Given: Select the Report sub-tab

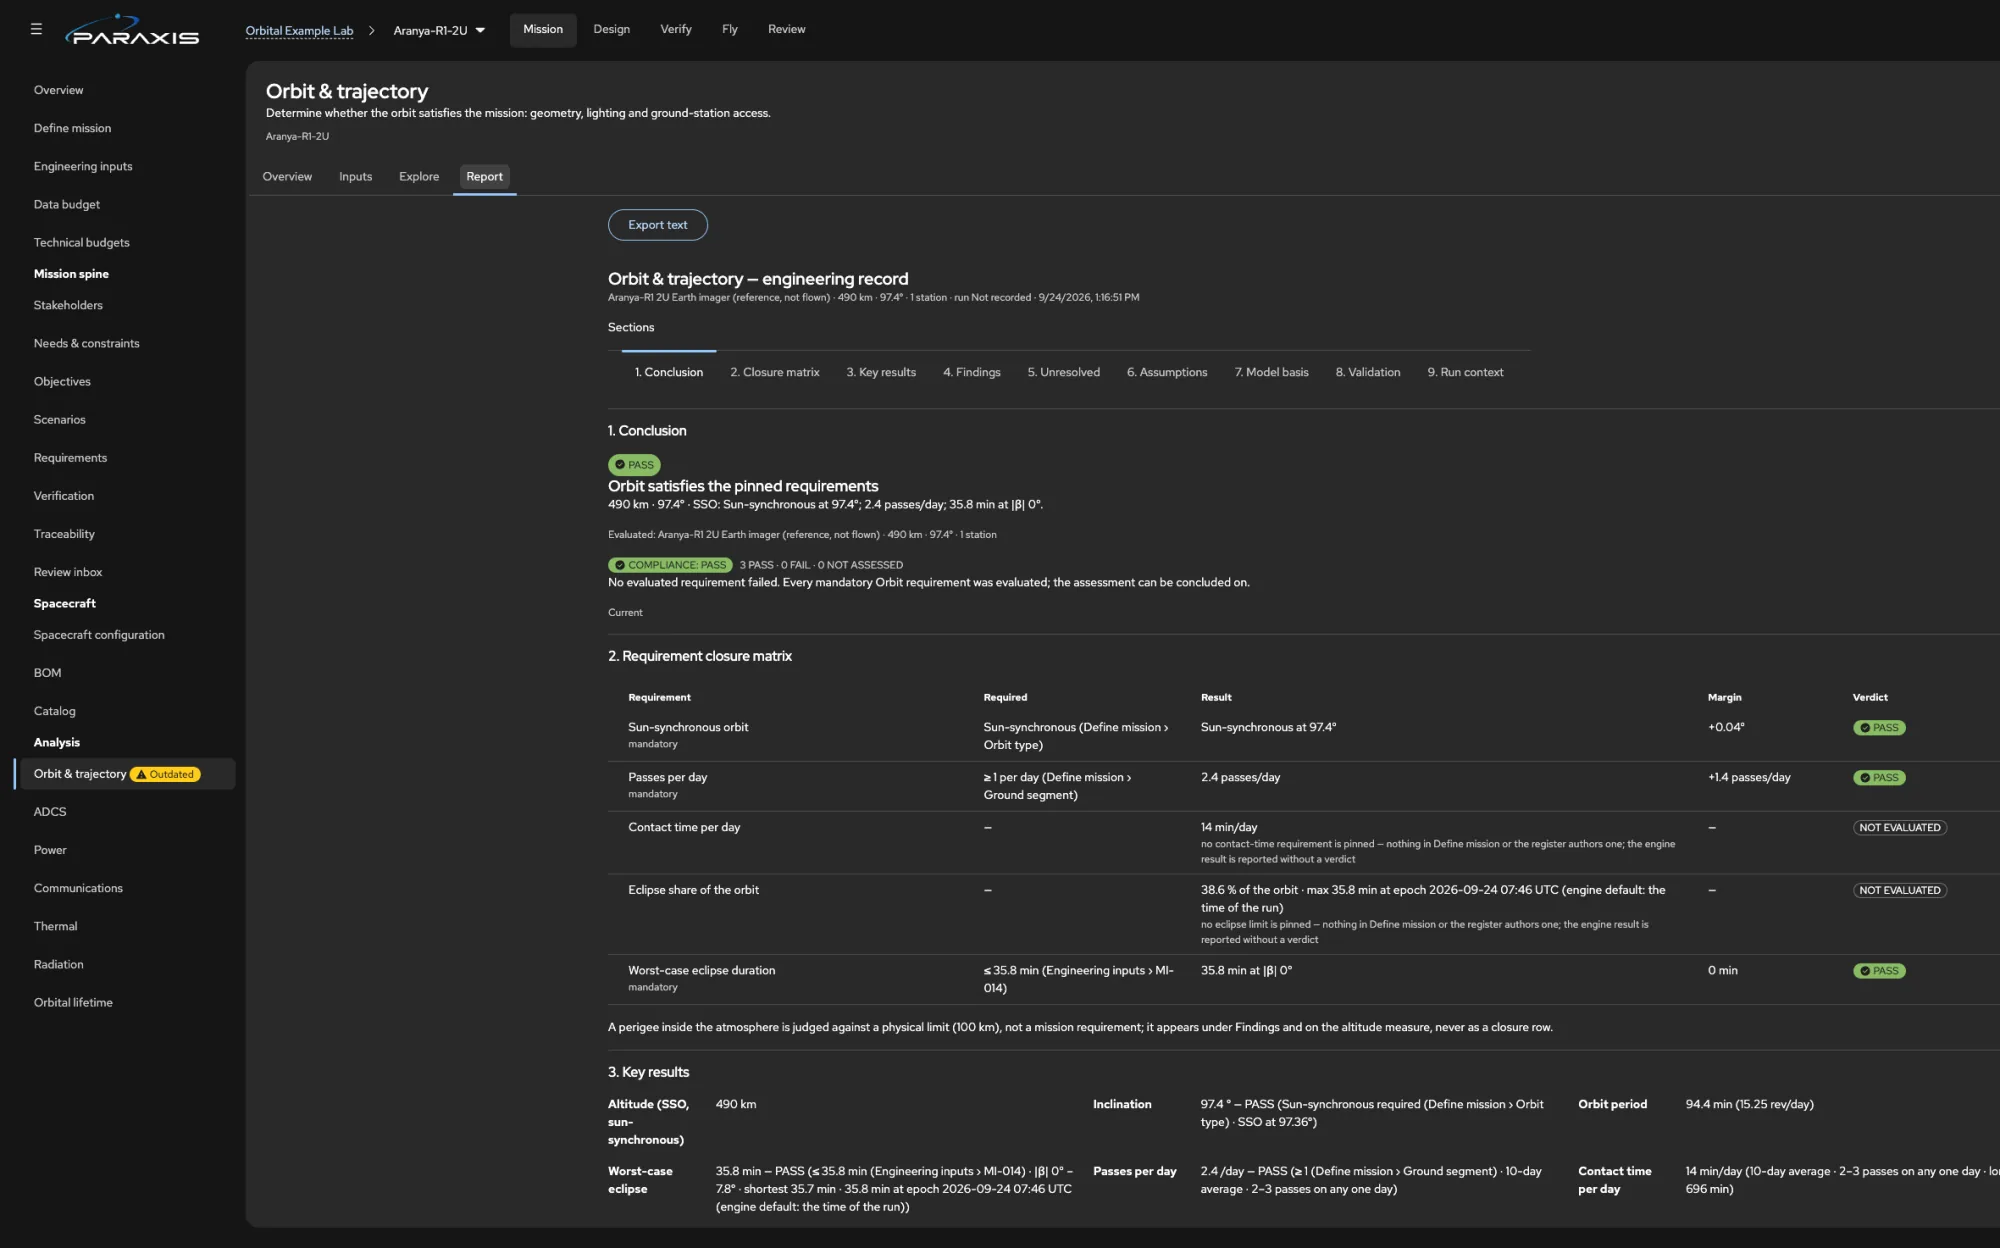Looking at the screenshot, I should [484, 177].
